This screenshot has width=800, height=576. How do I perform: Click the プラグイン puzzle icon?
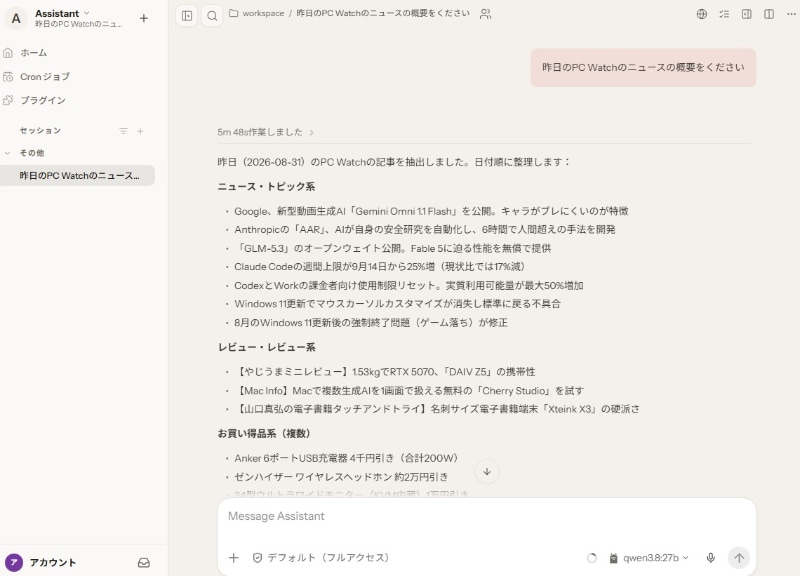coord(8,100)
